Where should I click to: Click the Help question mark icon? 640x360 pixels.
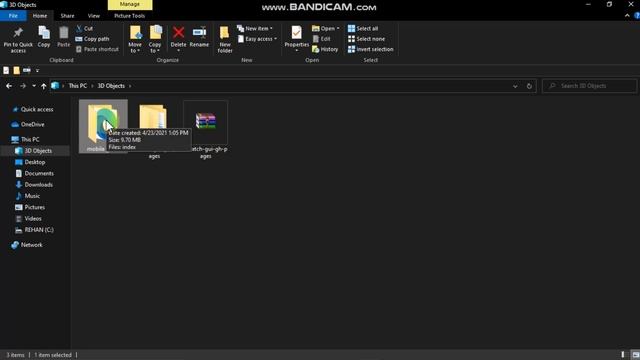coord(637,16)
